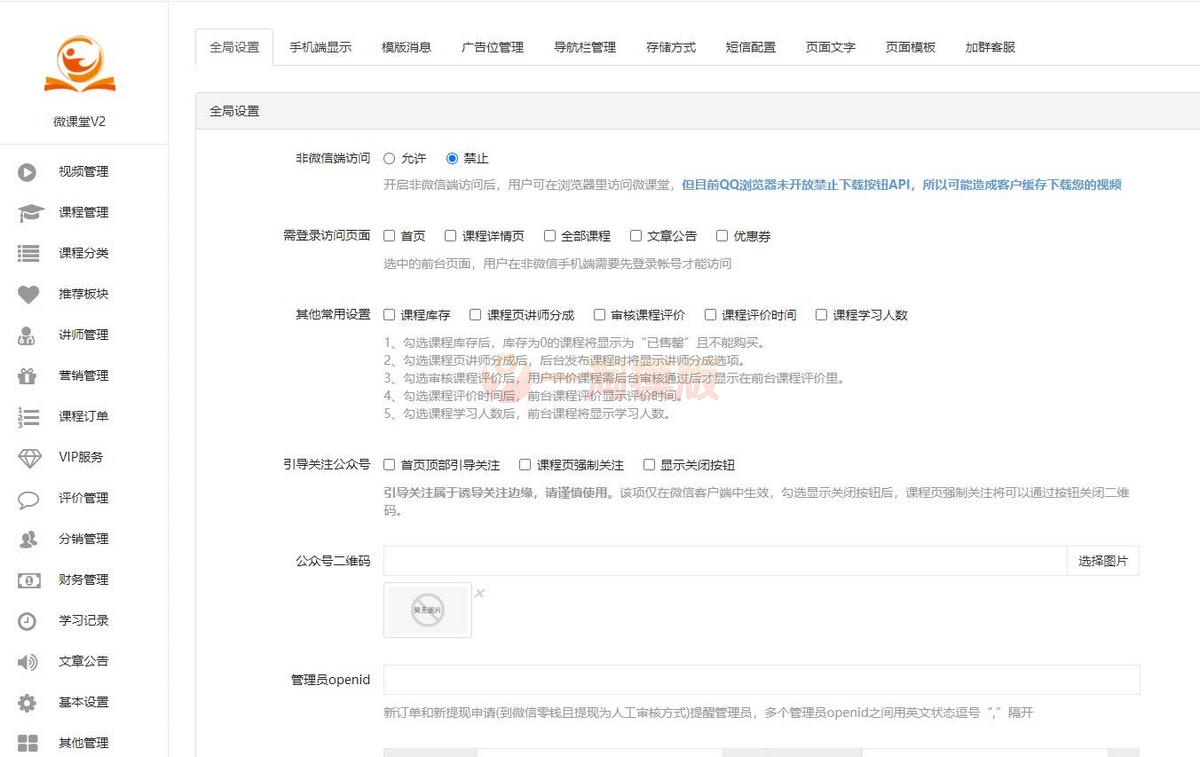
Task: Open 视频管理 play icon in sidebar
Action: 30,171
